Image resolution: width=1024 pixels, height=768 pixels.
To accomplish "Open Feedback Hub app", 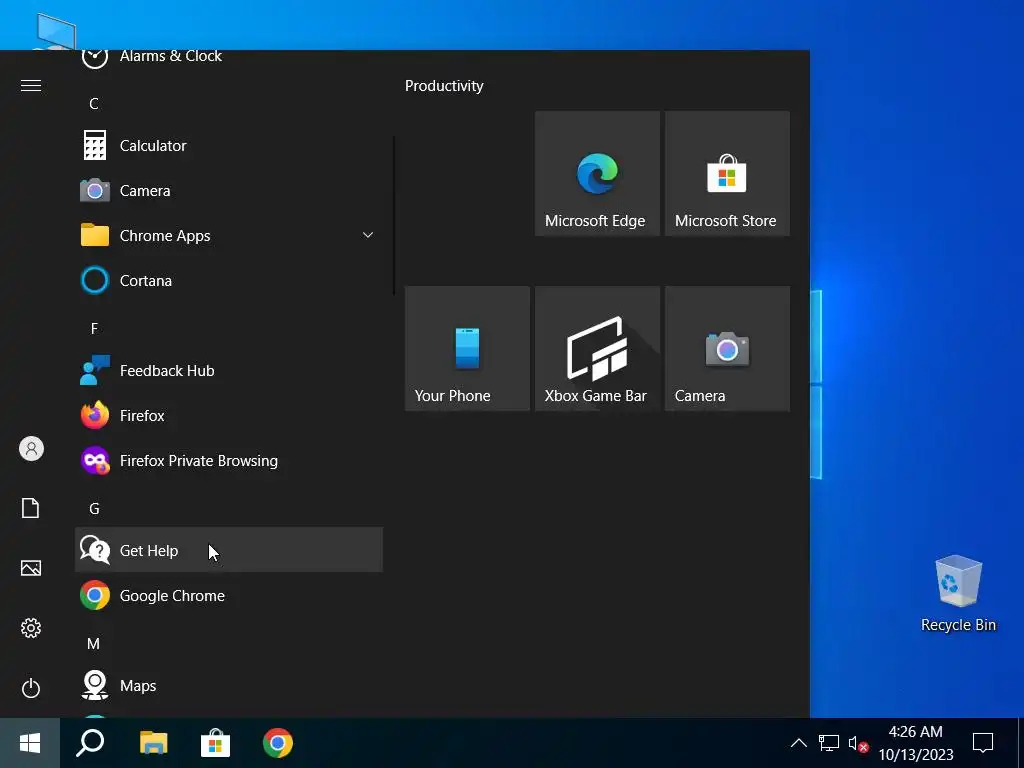I will (x=229, y=370).
